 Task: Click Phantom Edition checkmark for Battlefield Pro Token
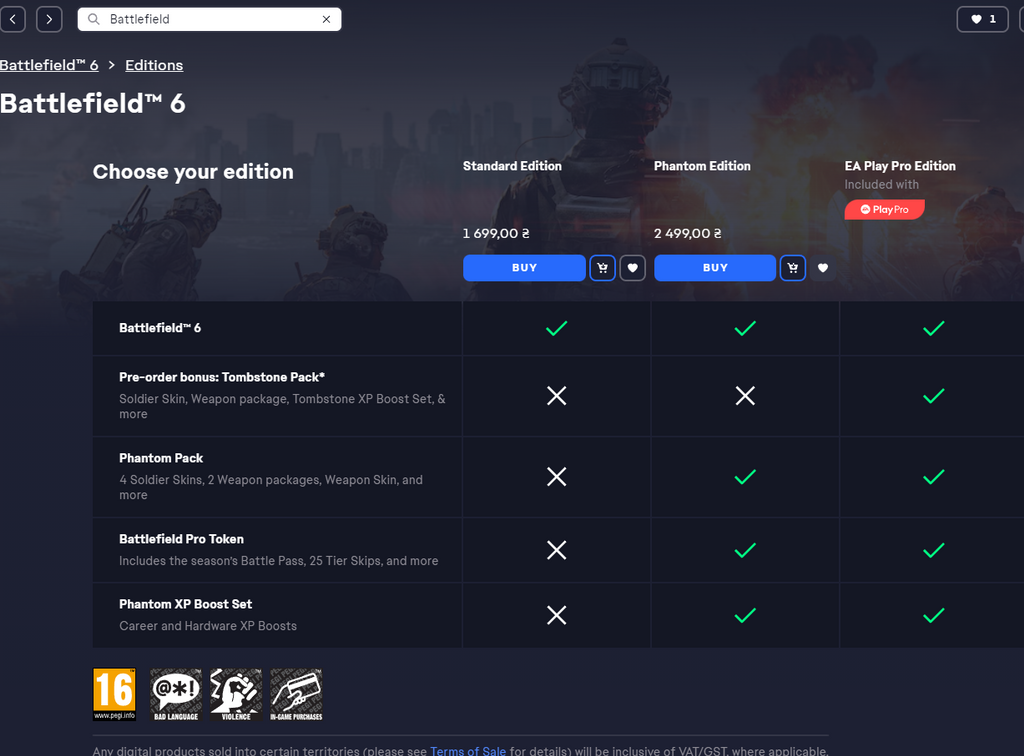[745, 550]
